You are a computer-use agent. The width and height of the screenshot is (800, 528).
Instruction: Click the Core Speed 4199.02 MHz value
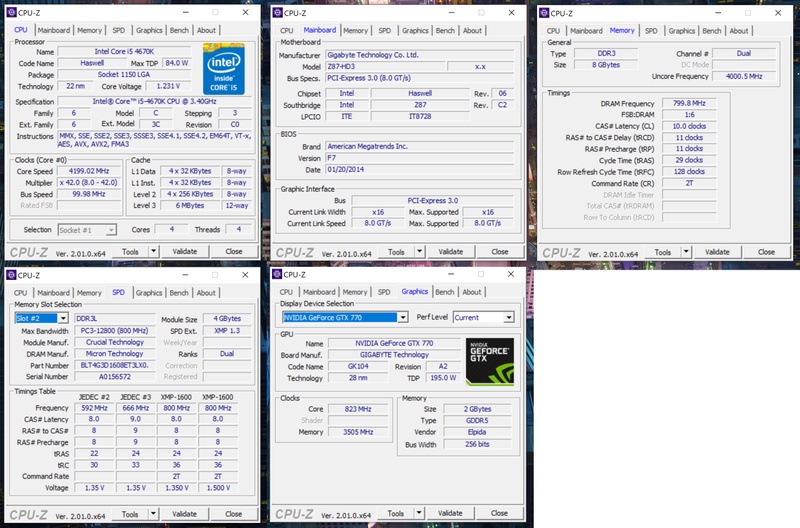(x=89, y=171)
